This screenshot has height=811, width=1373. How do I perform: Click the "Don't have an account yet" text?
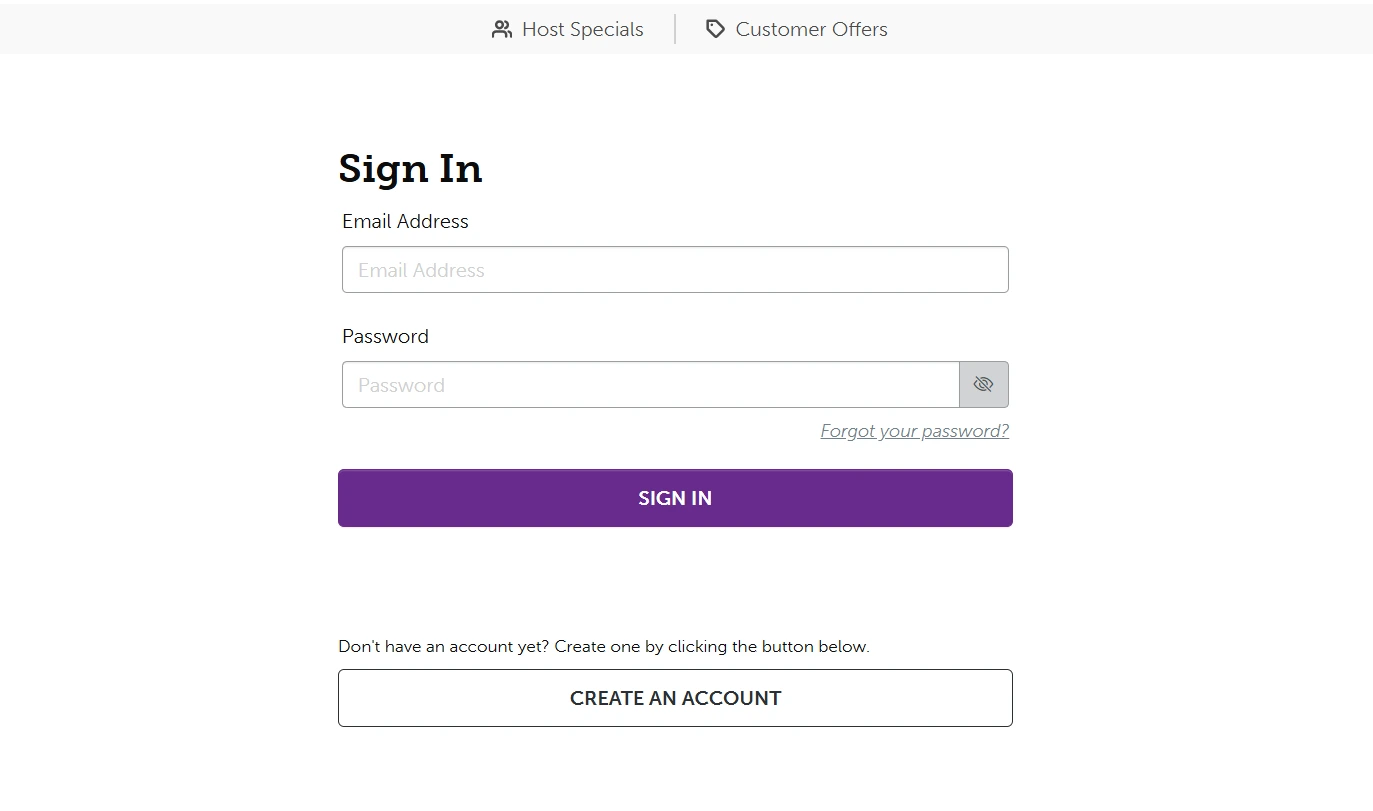click(603, 646)
